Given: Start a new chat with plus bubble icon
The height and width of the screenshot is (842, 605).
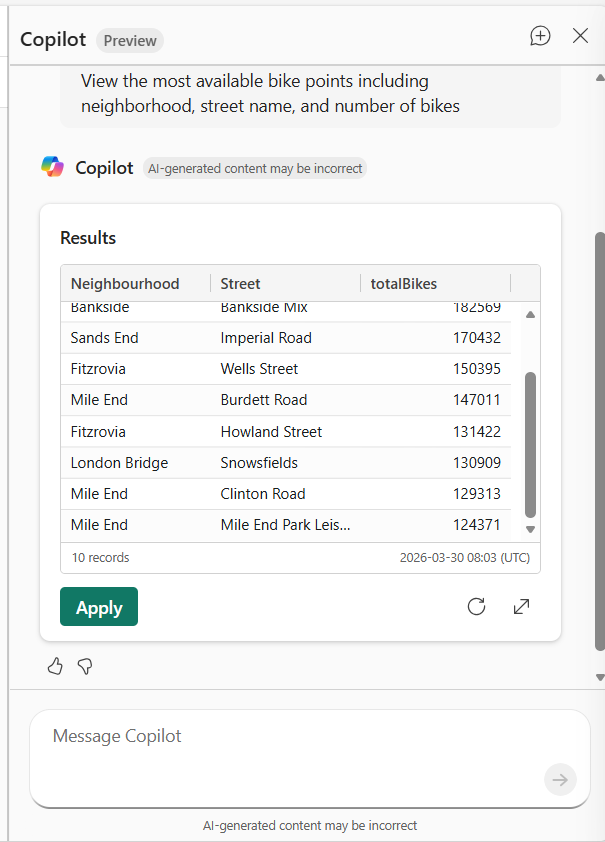Looking at the screenshot, I should 540,36.
